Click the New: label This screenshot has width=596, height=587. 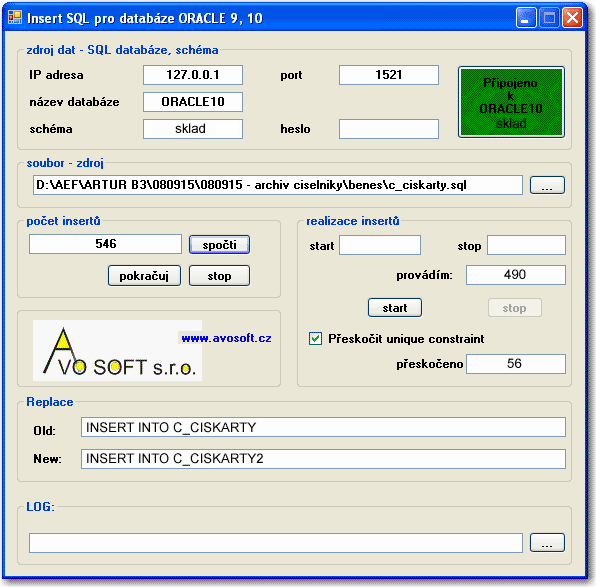pyautogui.click(x=48, y=459)
